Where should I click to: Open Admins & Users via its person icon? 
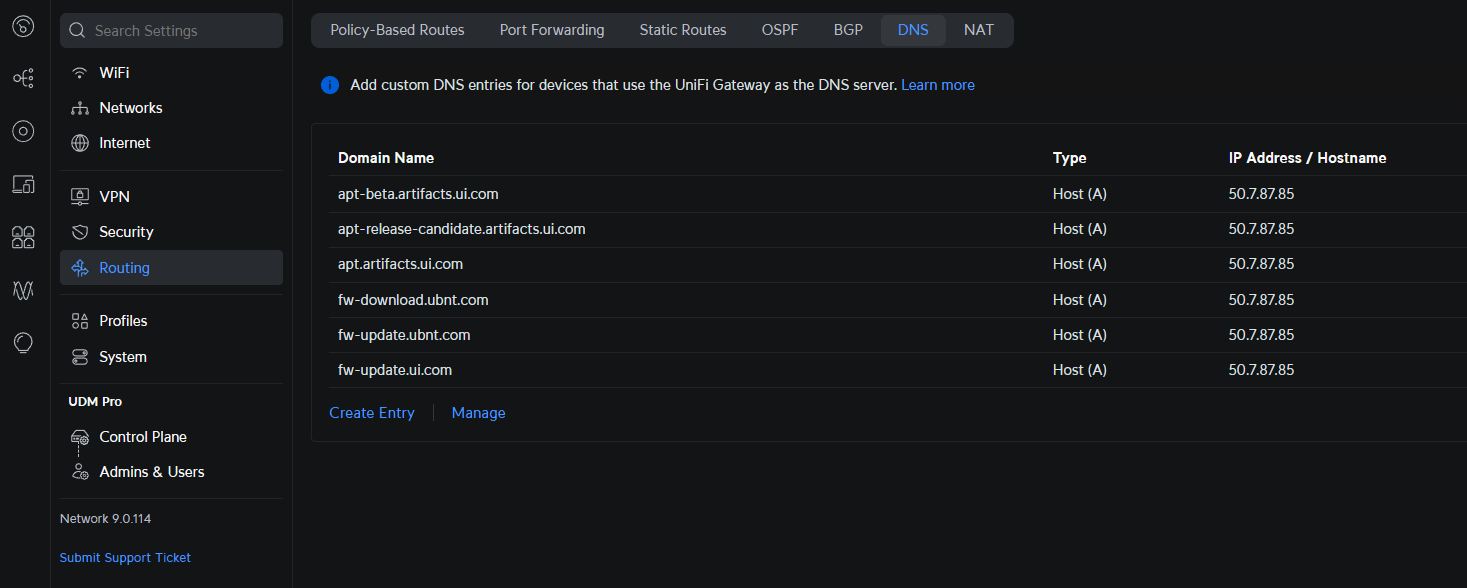click(80, 472)
